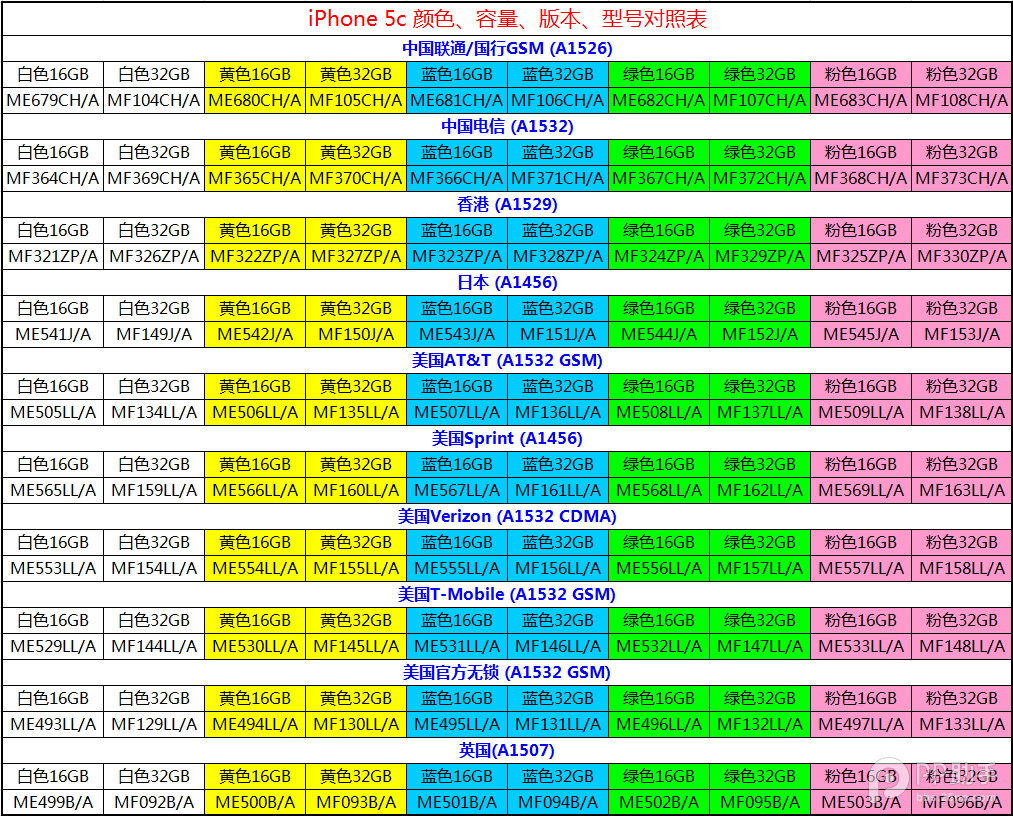The width and height of the screenshot is (1013, 816).
Task: Select pink cell MF163LL/A
Action: (961, 490)
